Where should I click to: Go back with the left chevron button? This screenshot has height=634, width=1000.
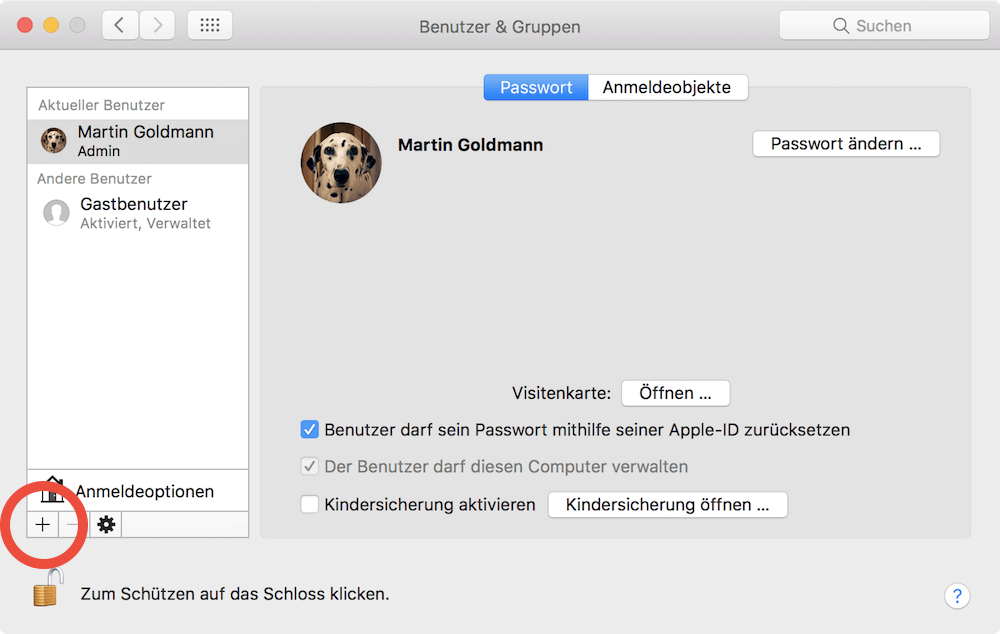point(120,26)
